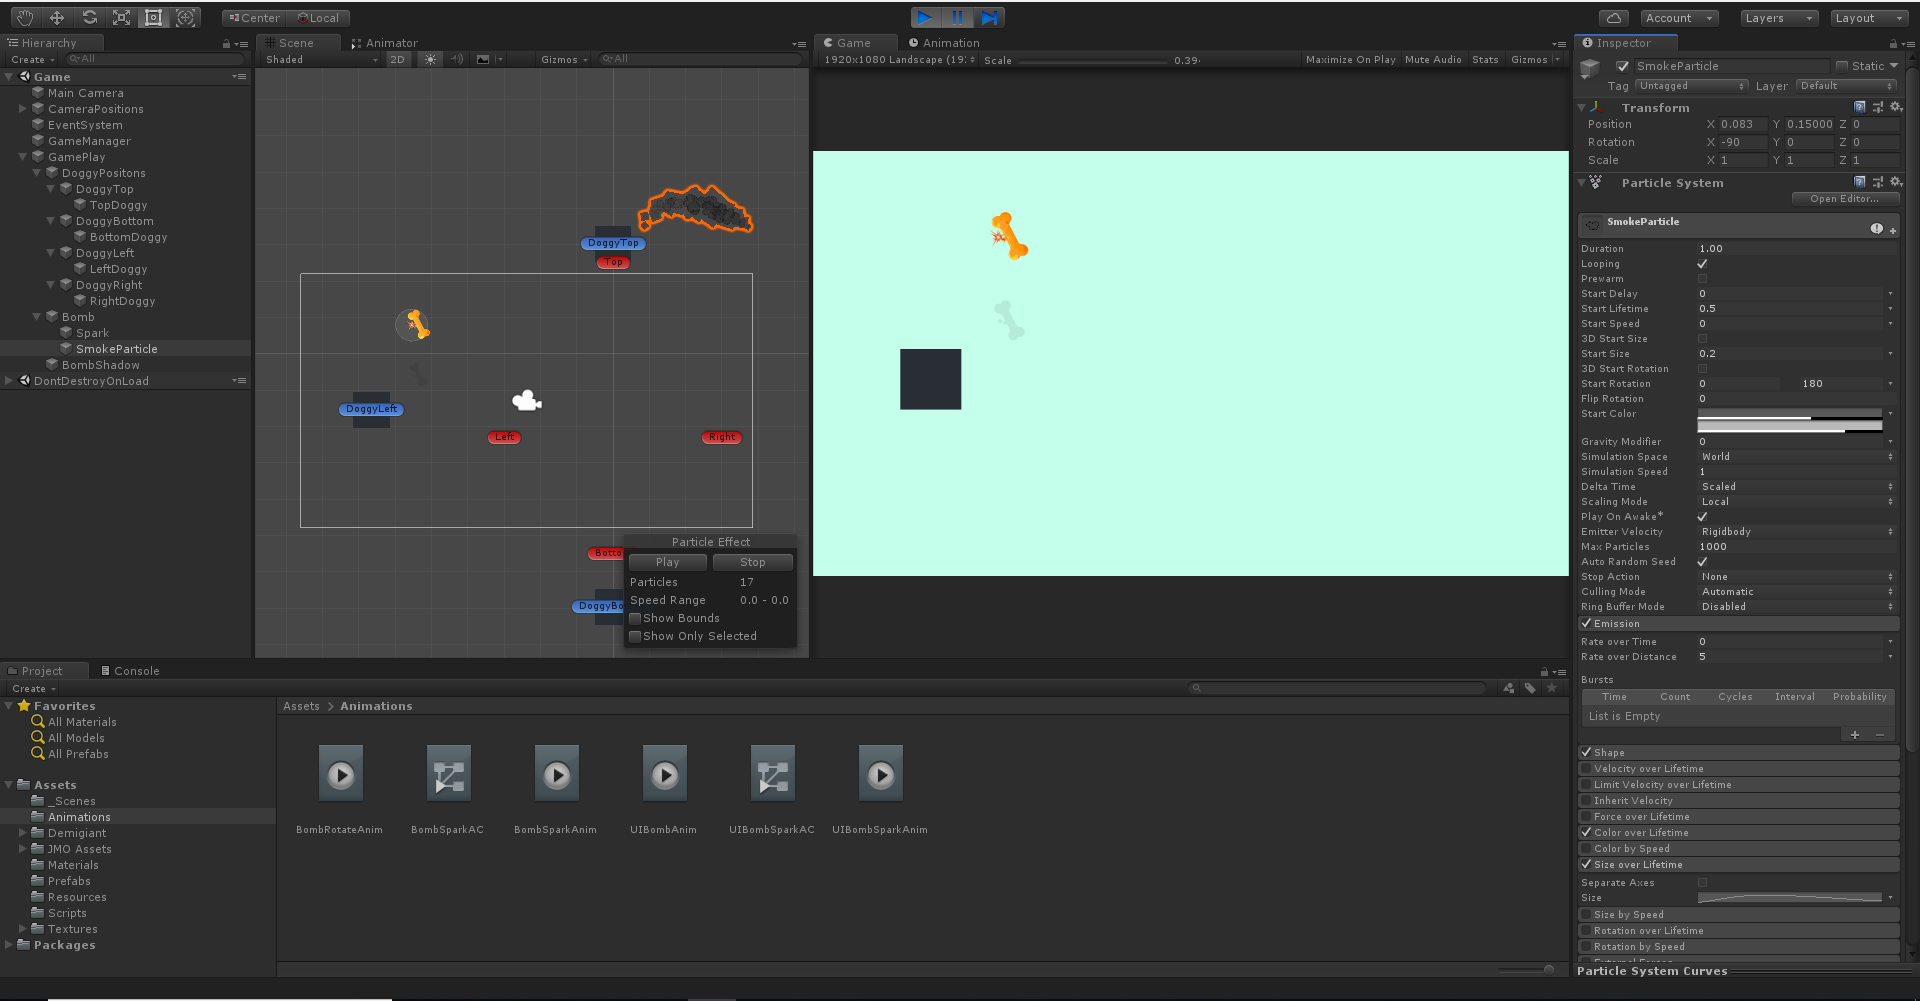Click the Step frame button

coord(989,17)
